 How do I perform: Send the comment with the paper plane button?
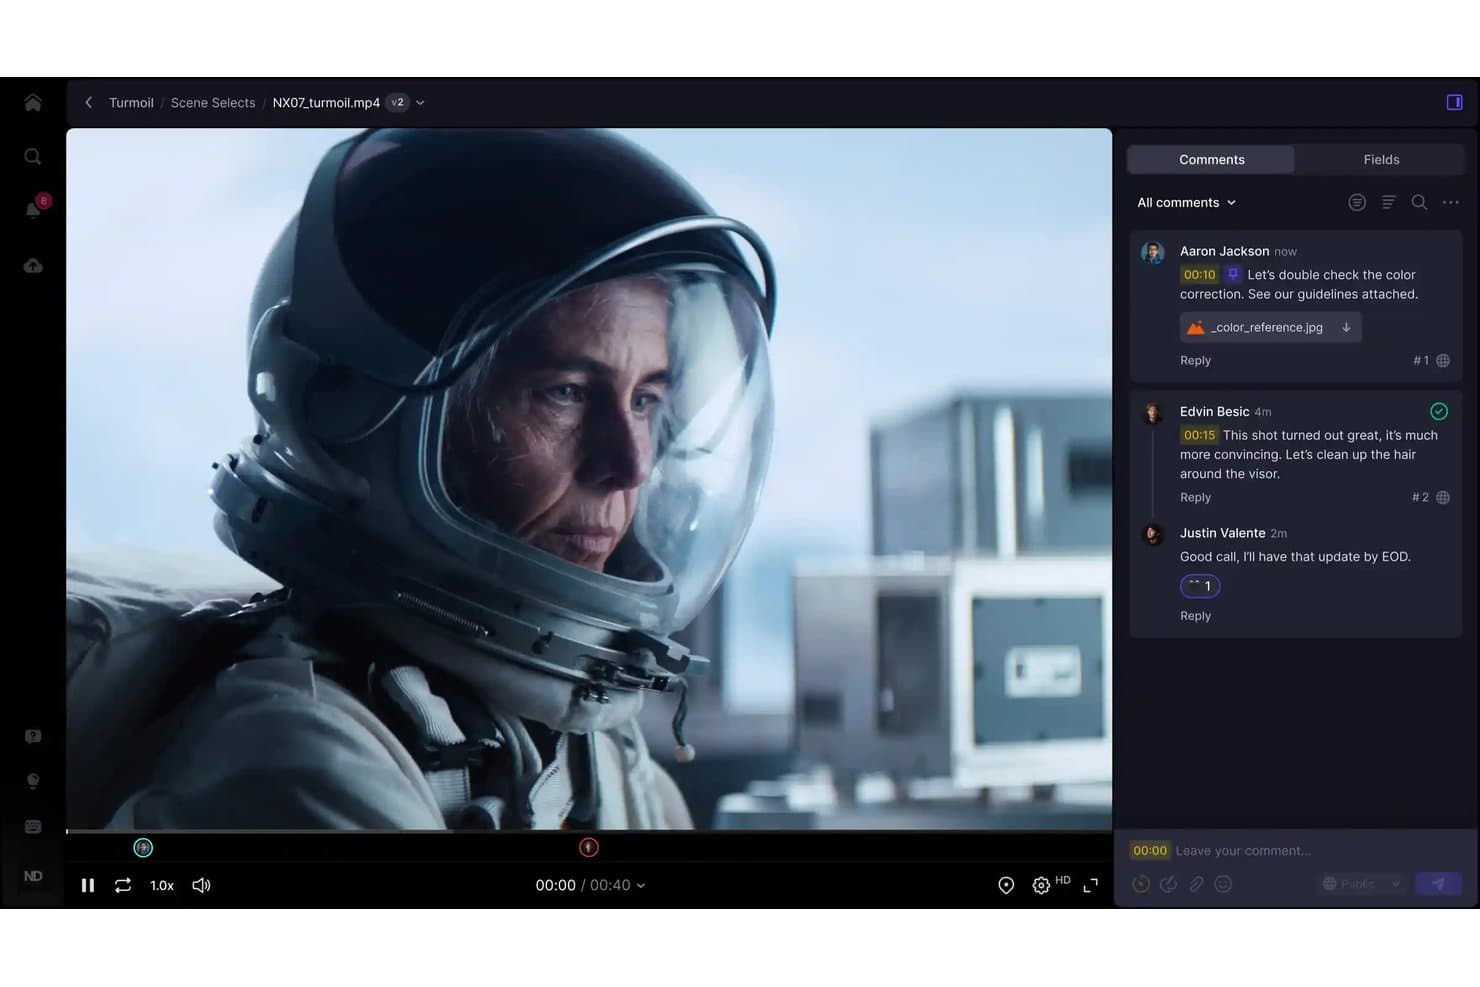(1439, 884)
